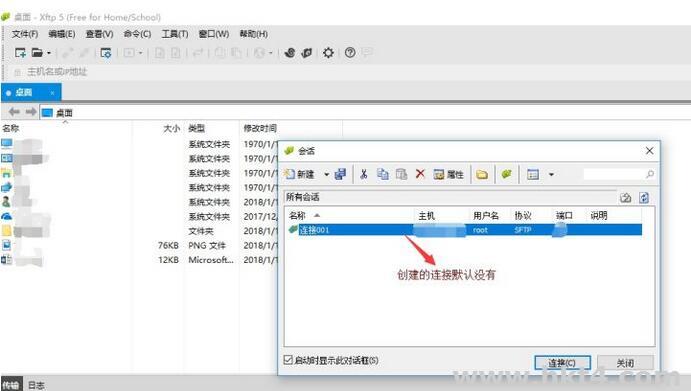Sort main file list by 类型 column
691x391 pixels.
point(197,128)
